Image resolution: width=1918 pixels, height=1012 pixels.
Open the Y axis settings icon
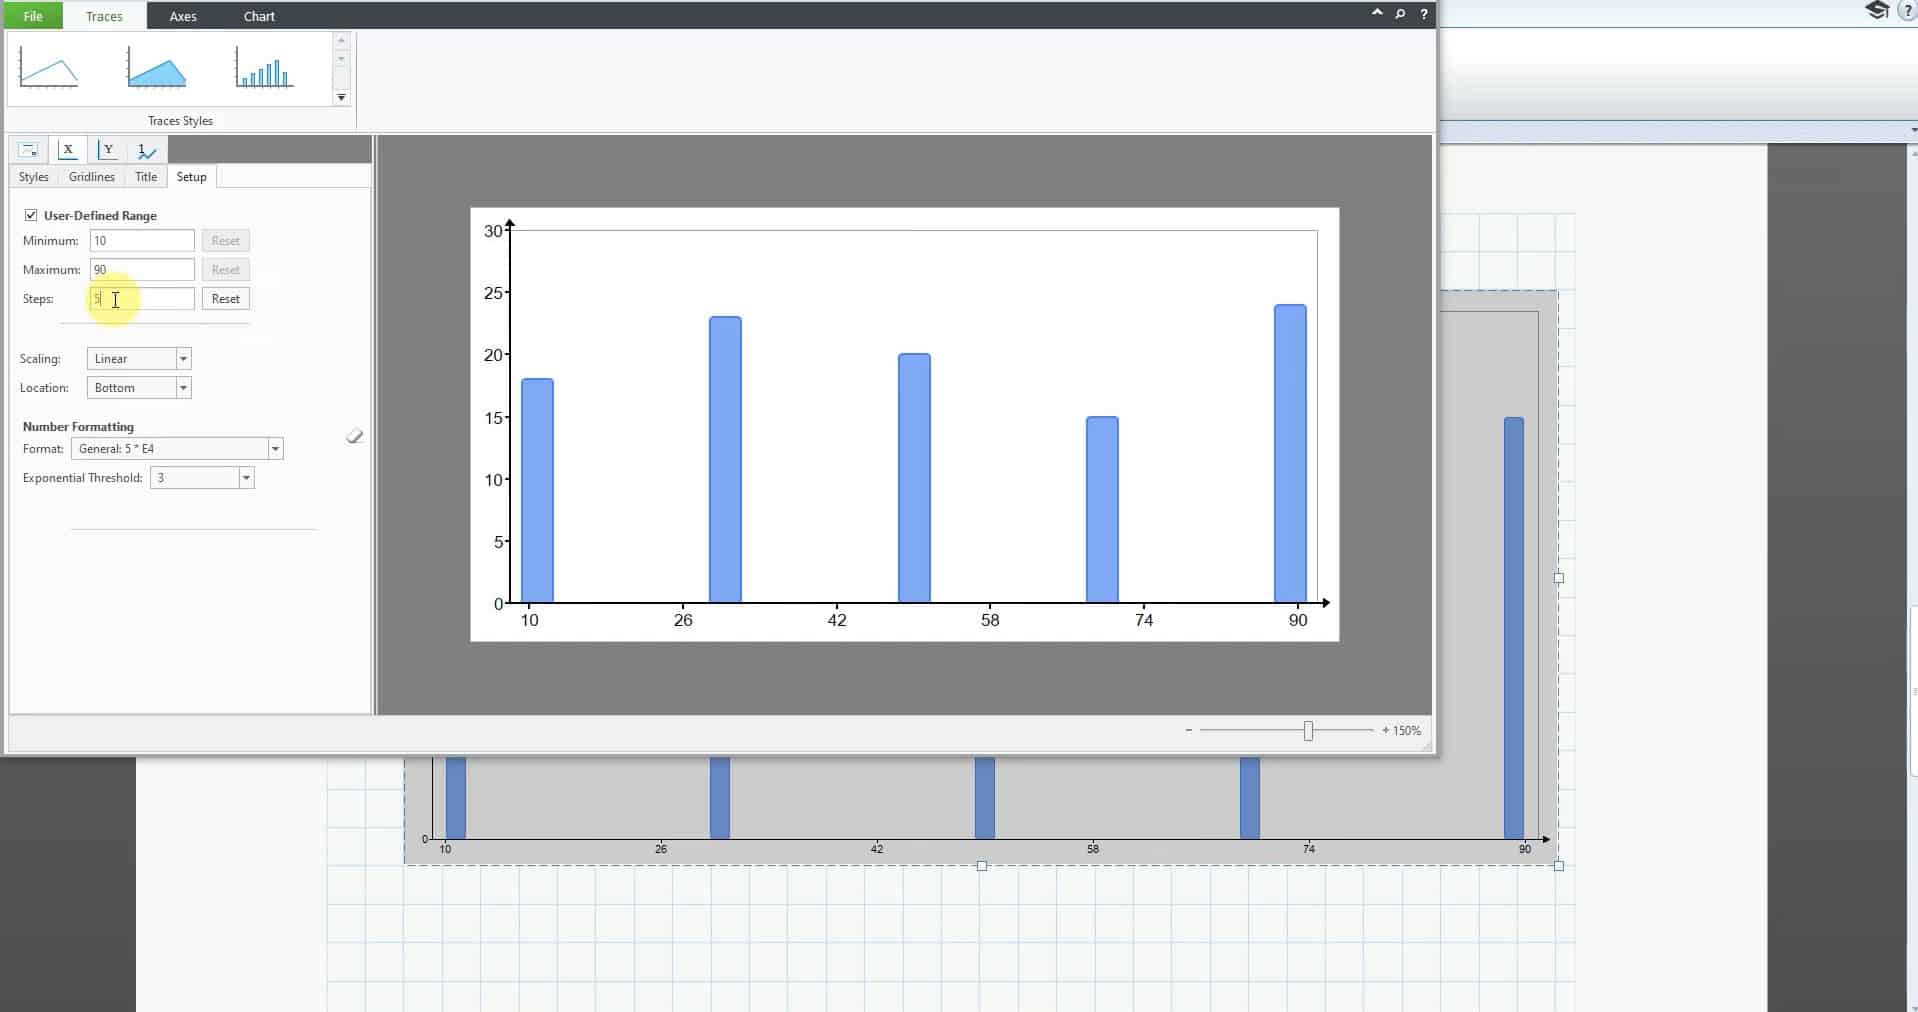[x=108, y=150]
